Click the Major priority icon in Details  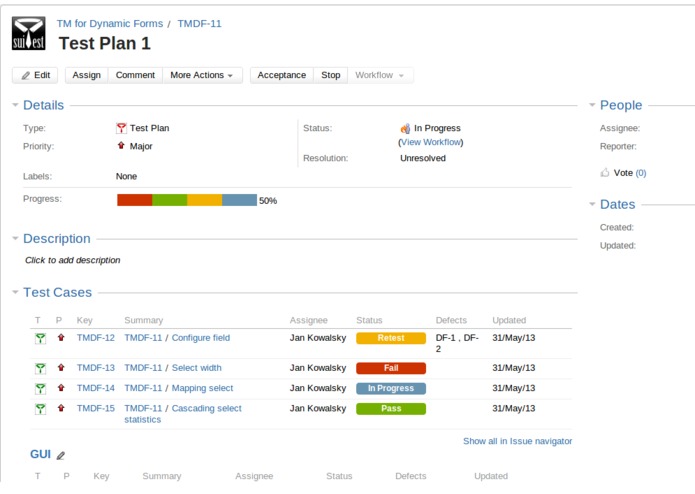coord(121,145)
